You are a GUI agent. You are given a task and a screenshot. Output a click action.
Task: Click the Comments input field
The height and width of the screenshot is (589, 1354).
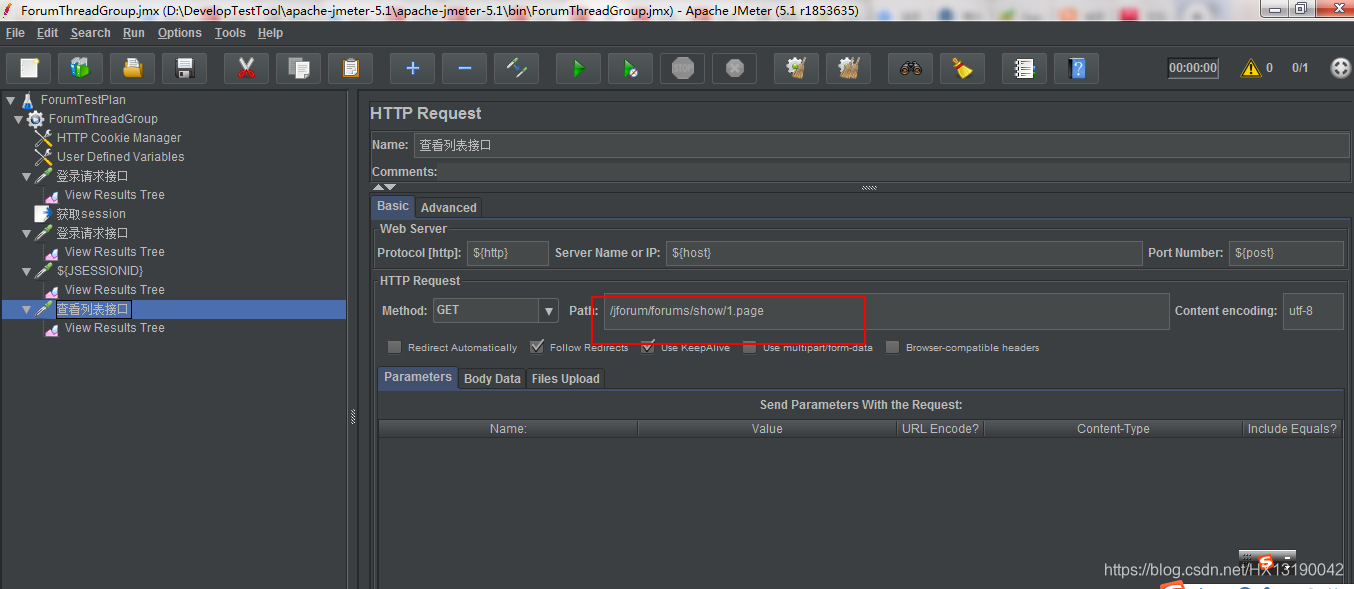click(895, 172)
